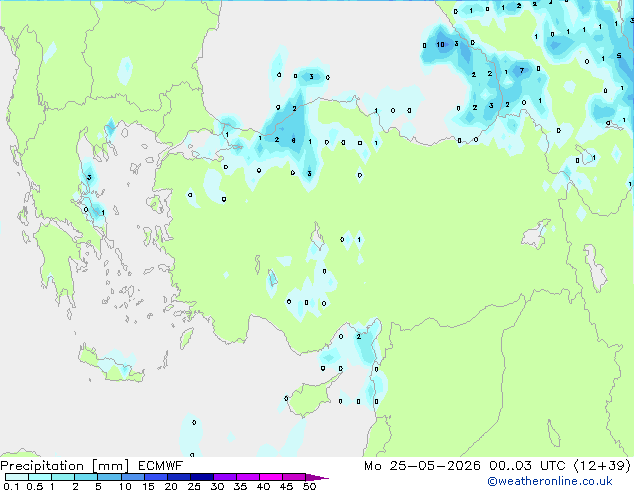Pick the 25–30 mm dark blue legend box
634x490 pixels.
[201, 477]
